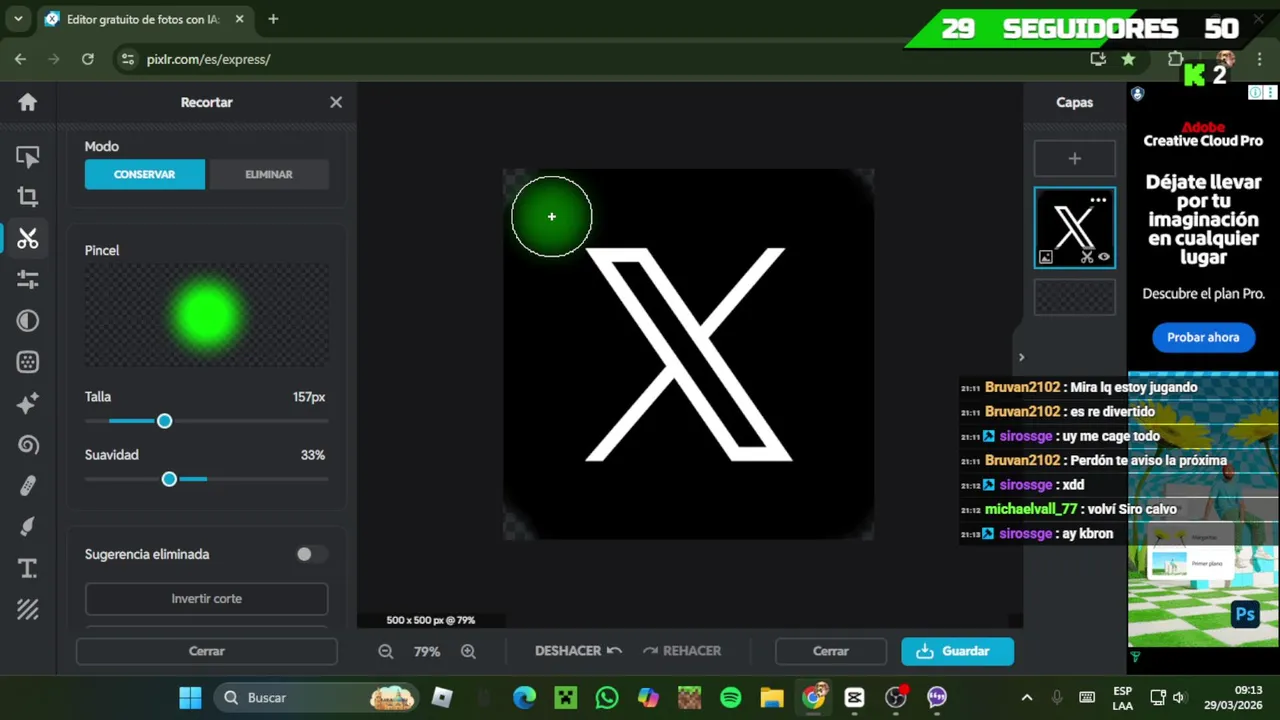This screenshot has height=720, width=1280.
Task: Select the empty transparent layer thumbnail
Action: pyautogui.click(x=1075, y=297)
